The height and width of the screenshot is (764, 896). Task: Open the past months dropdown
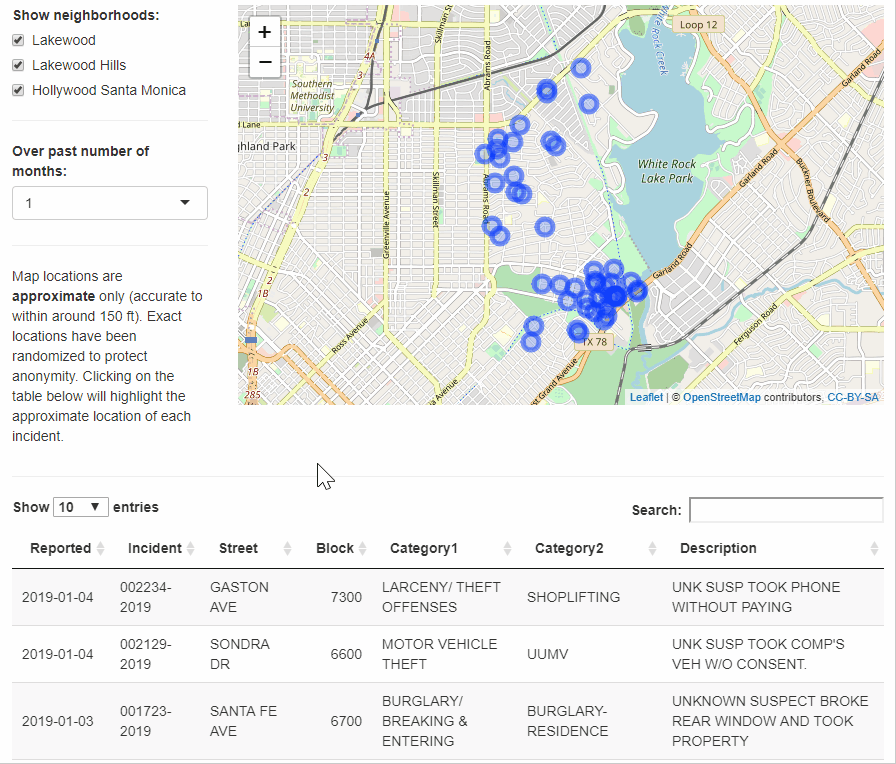tap(110, 203)
